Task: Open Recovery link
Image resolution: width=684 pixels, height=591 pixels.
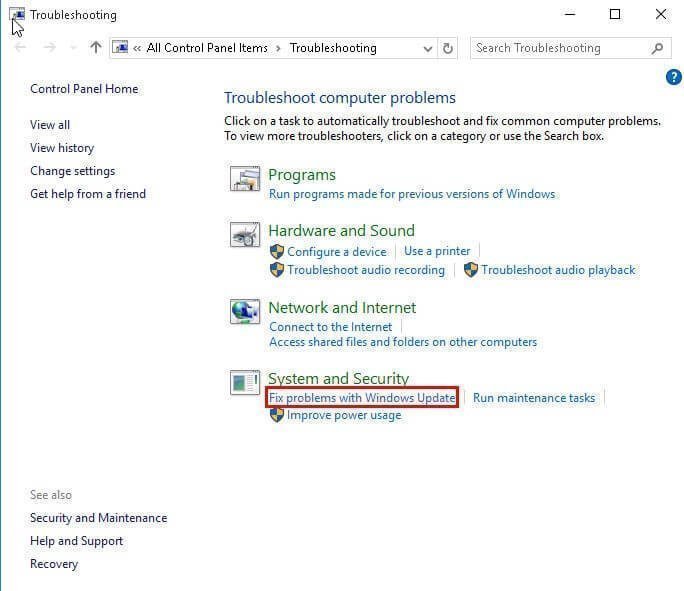Action: (x=54, y=564)
